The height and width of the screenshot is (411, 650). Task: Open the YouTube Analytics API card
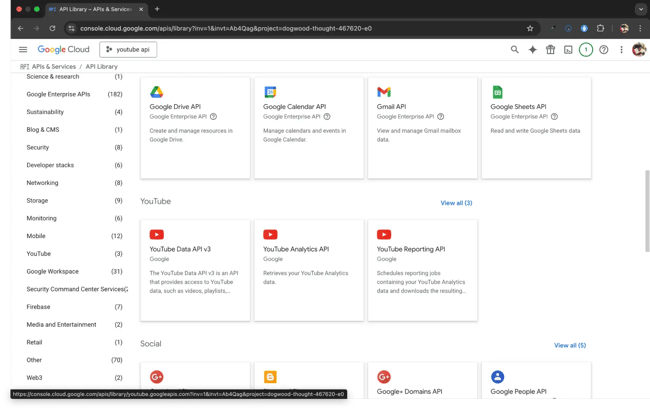[309, 270]
